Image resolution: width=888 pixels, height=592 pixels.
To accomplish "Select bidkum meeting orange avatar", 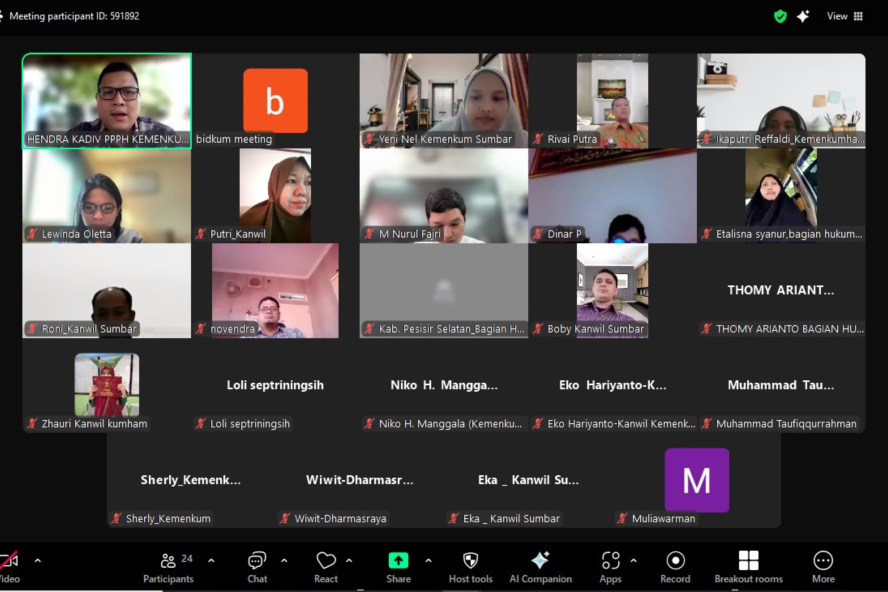I will 275,100.
